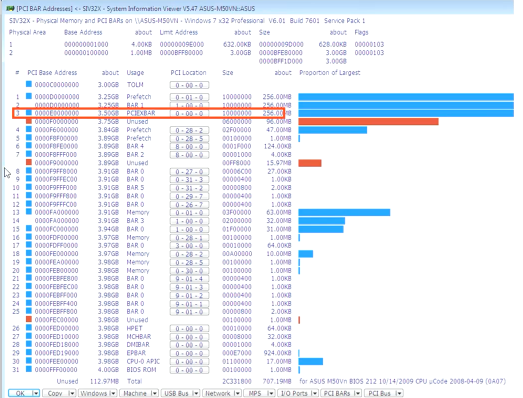The image size is (523, 398).
Task: Click PCI location button 0-31-2
Action: coord(189,188)
